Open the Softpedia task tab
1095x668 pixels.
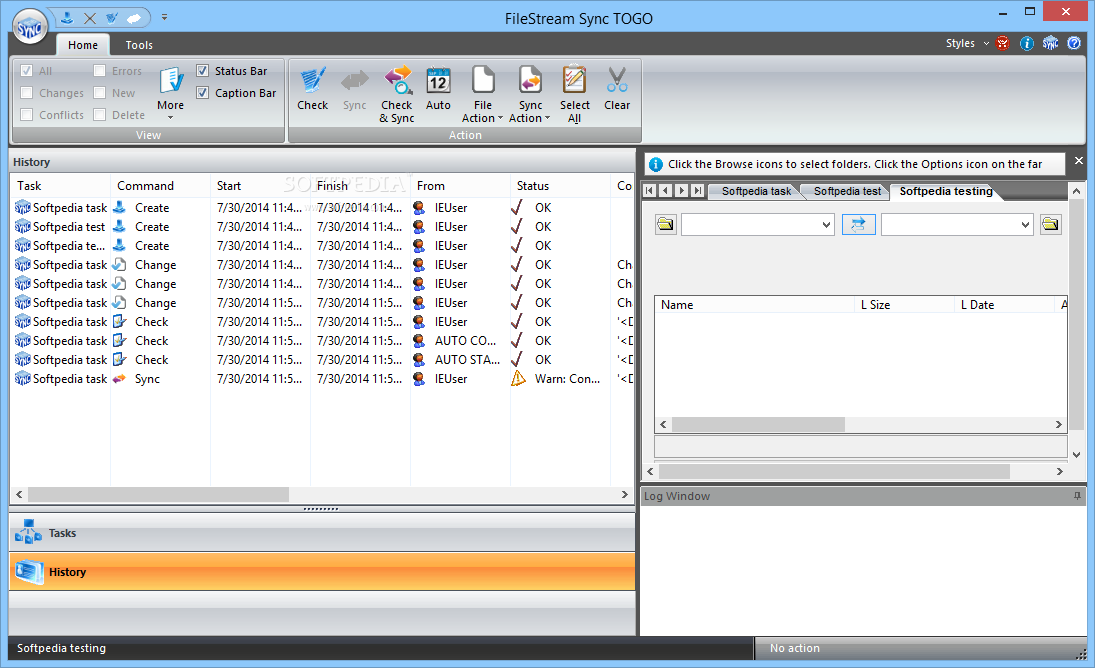[x=756, y=191]
